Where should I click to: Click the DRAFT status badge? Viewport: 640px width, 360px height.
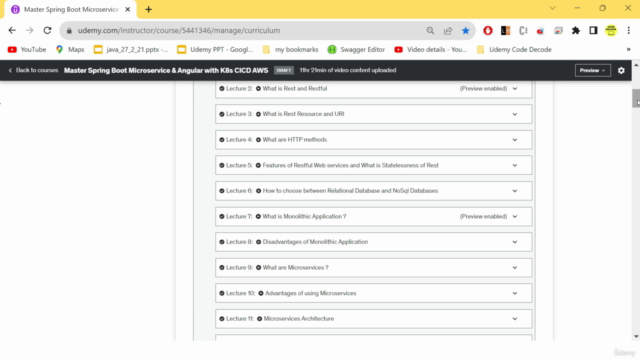[284, 70]
